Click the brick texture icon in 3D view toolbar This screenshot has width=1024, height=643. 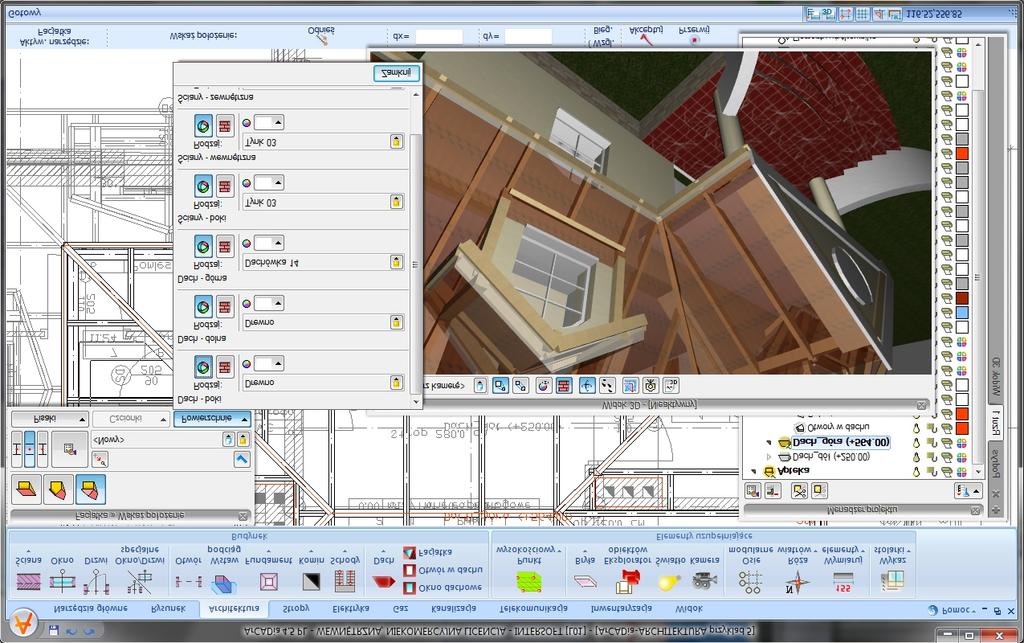(564, 386)
